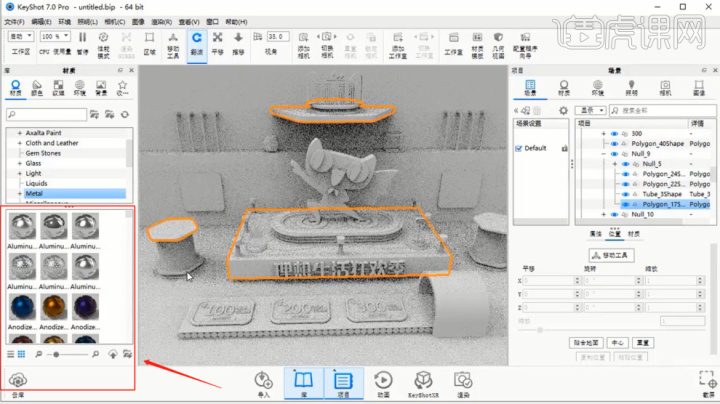The image size is (720, 404).
Task: Open the CPU usage 100% dropdown
Action: pos(55,36)
